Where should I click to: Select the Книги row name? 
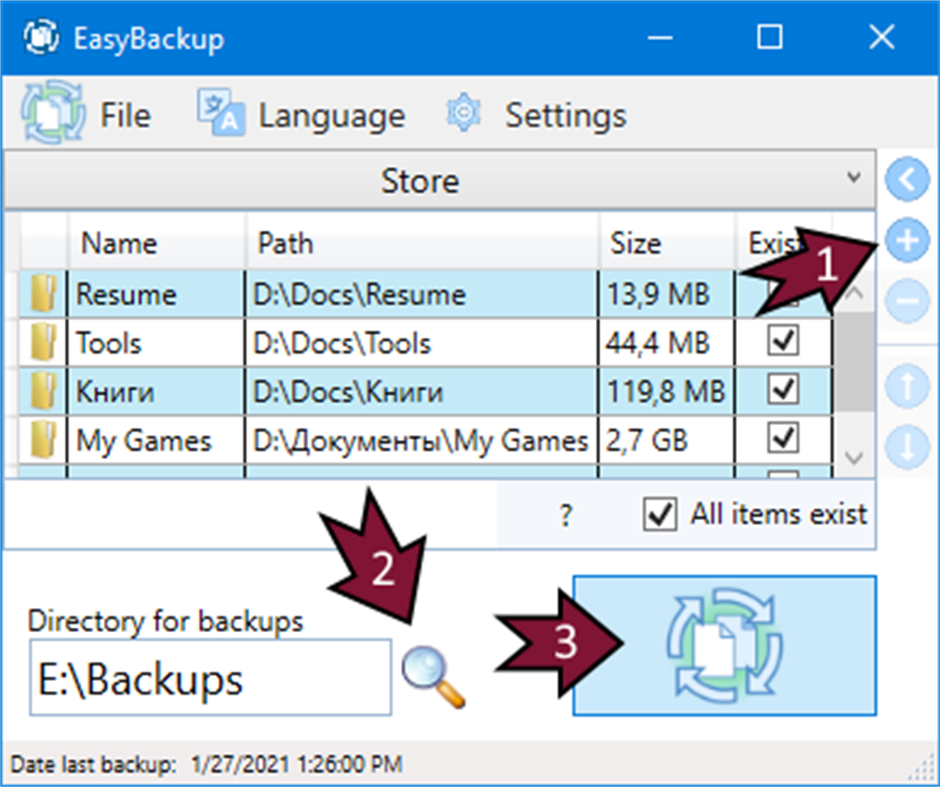115,392
